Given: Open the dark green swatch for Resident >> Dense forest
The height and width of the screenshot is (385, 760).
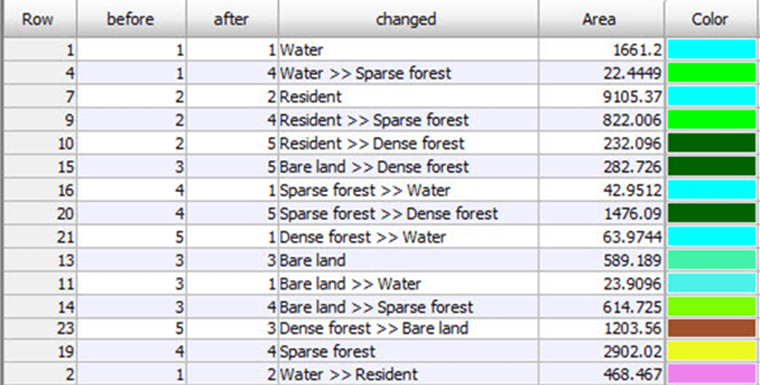Looking at the screenshot, I should pyautogui.click(x=712, y=143).
